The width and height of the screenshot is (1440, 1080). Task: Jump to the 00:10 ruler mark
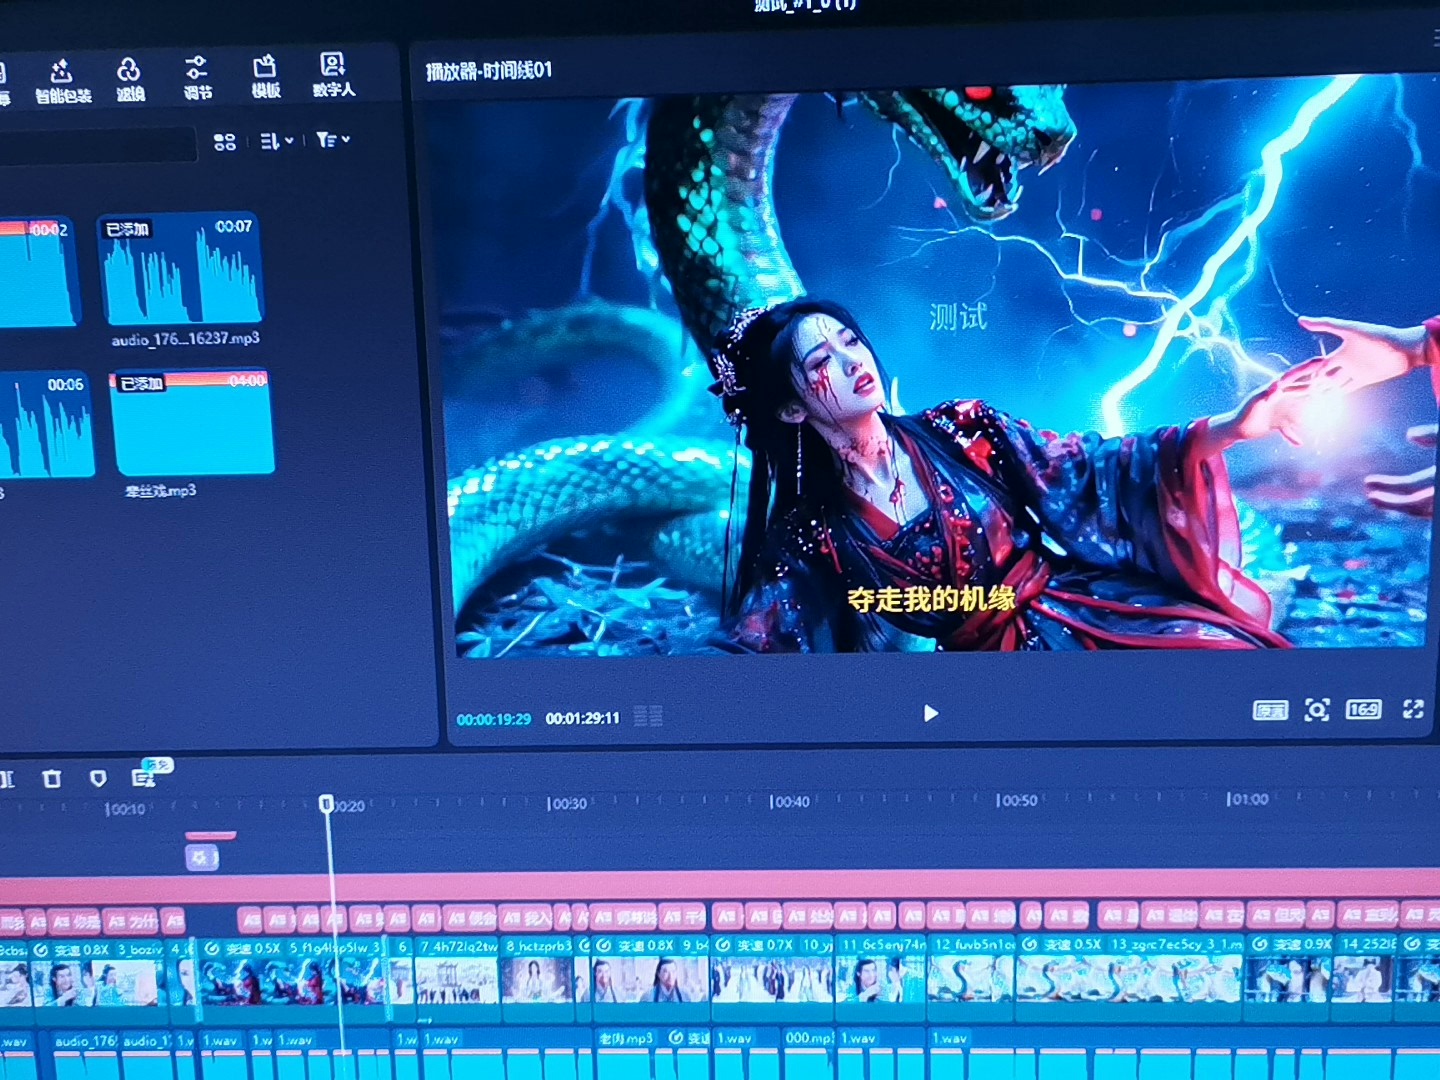coord(125,809)
